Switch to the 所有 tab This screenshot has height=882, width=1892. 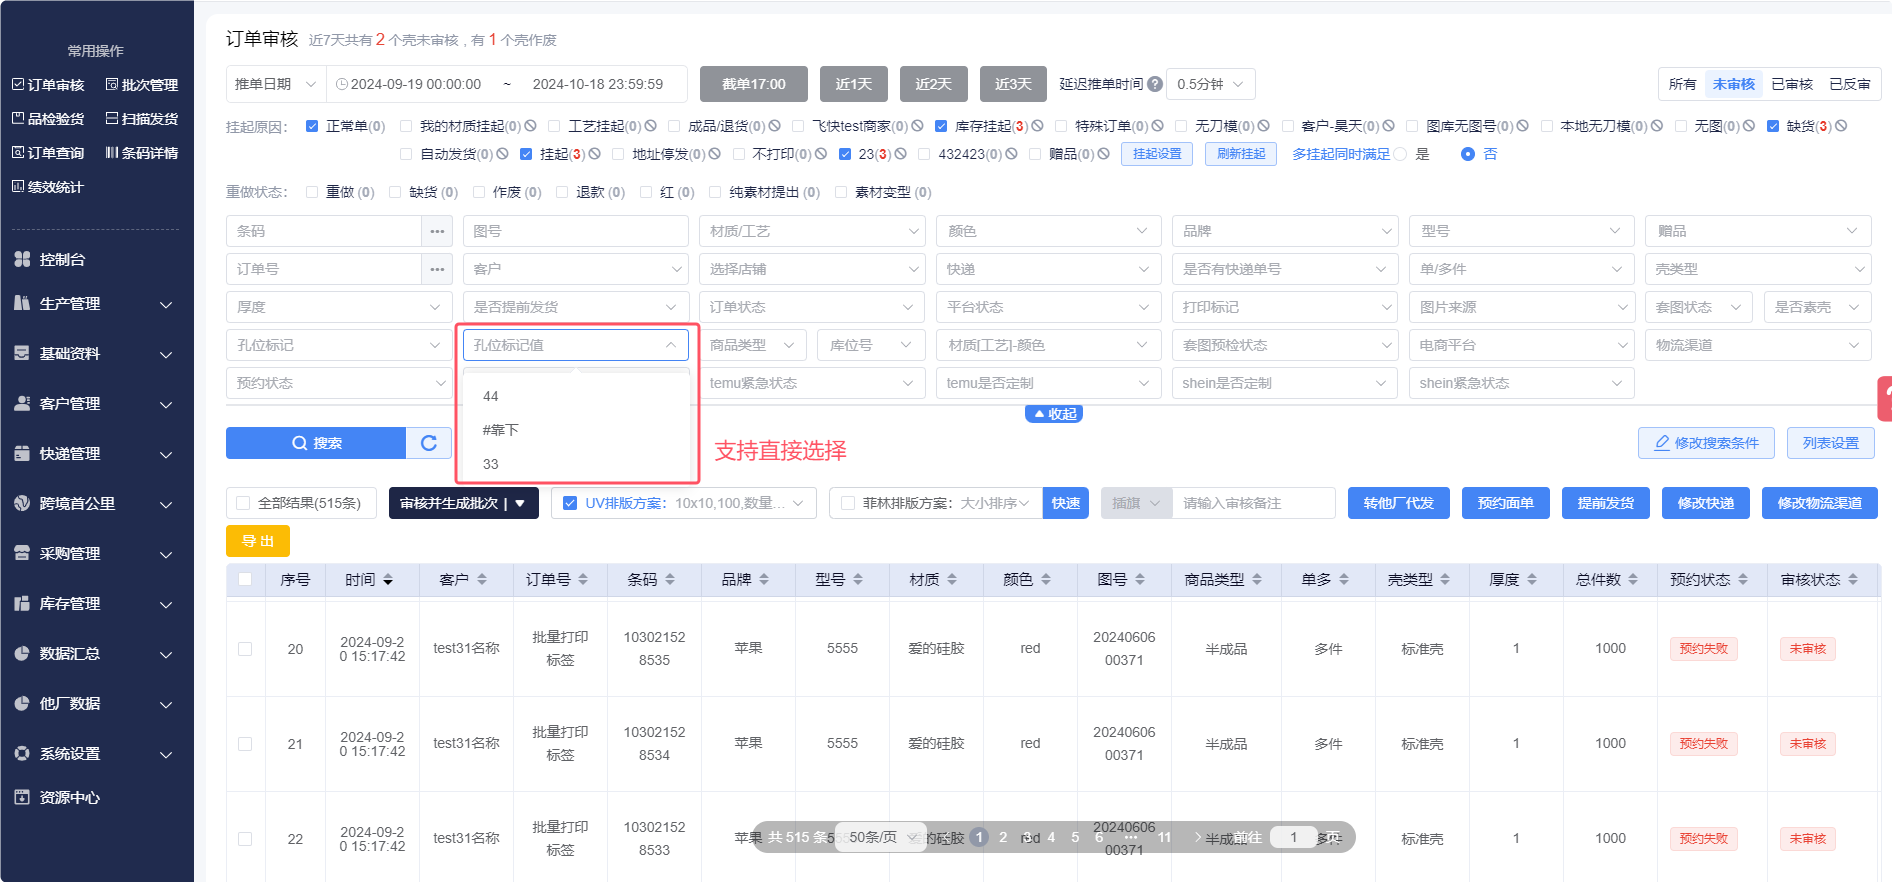tap(1683, 84)
